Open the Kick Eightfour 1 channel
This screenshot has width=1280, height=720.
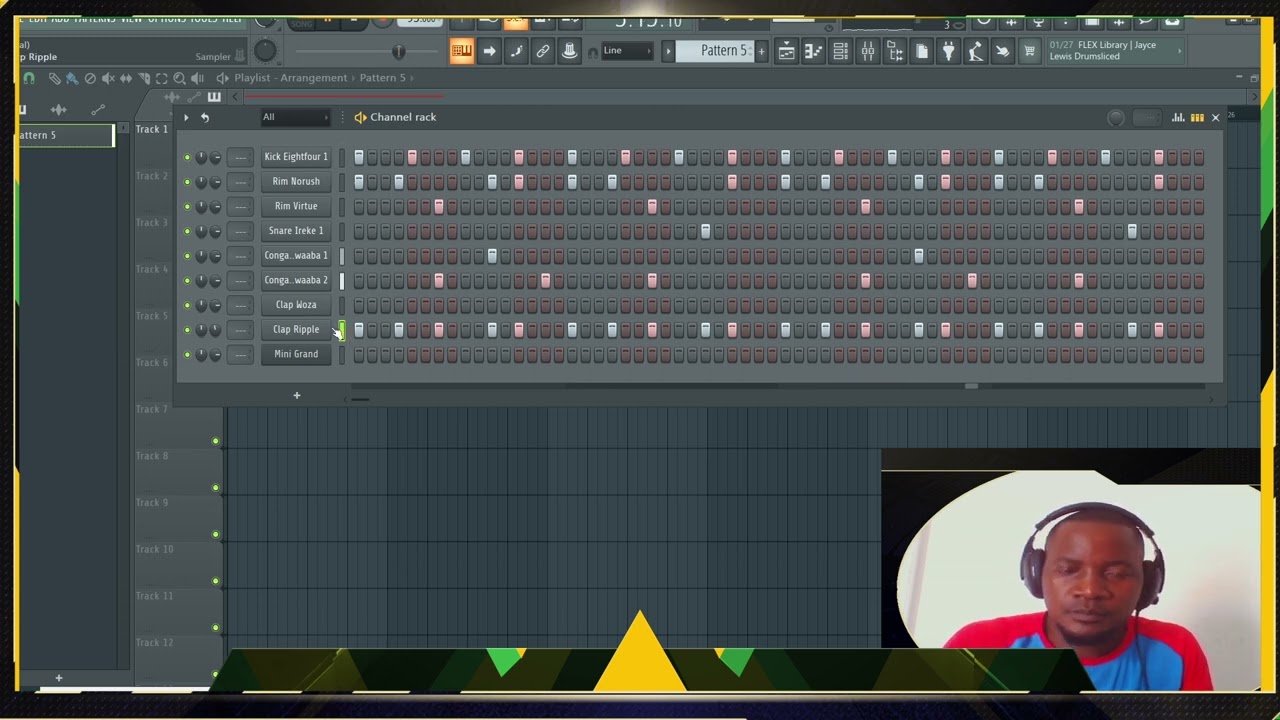[x=296, y=157]
